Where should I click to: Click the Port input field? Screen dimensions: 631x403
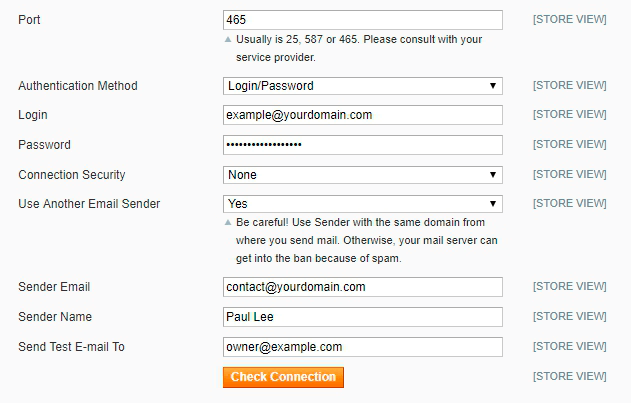pos(362,20)
